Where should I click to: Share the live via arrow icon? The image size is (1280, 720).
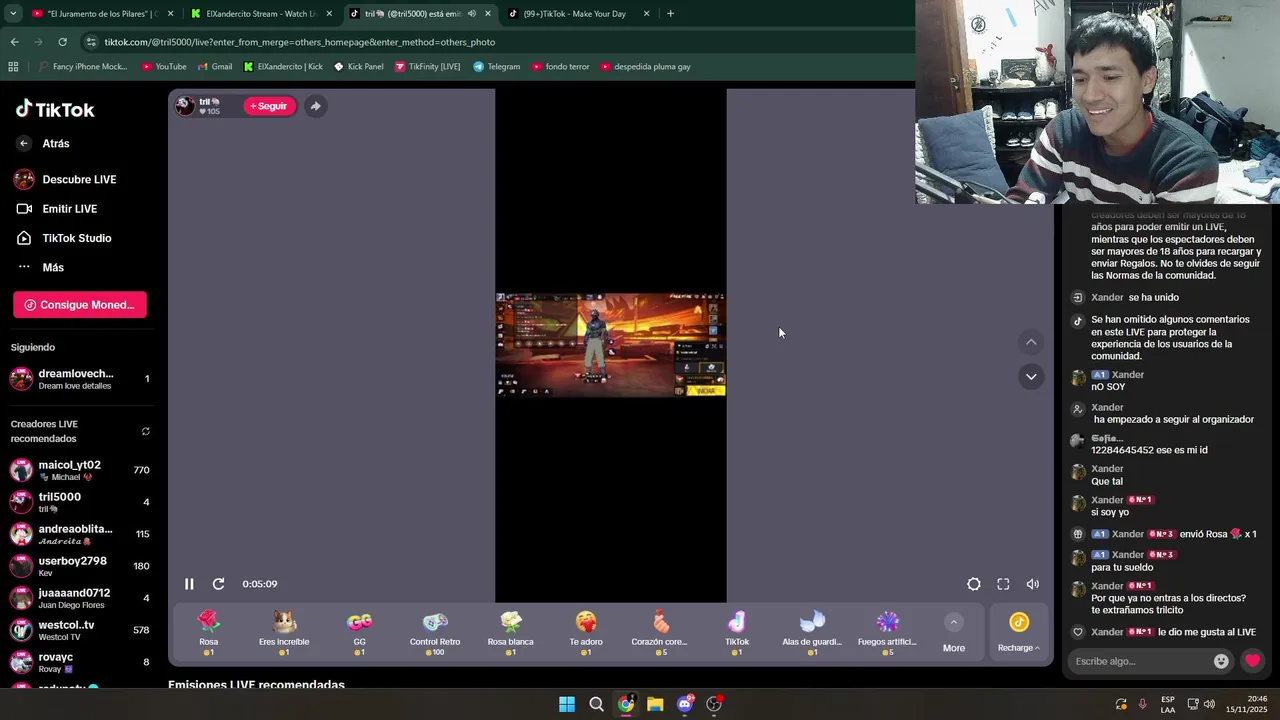pos(315,106)
